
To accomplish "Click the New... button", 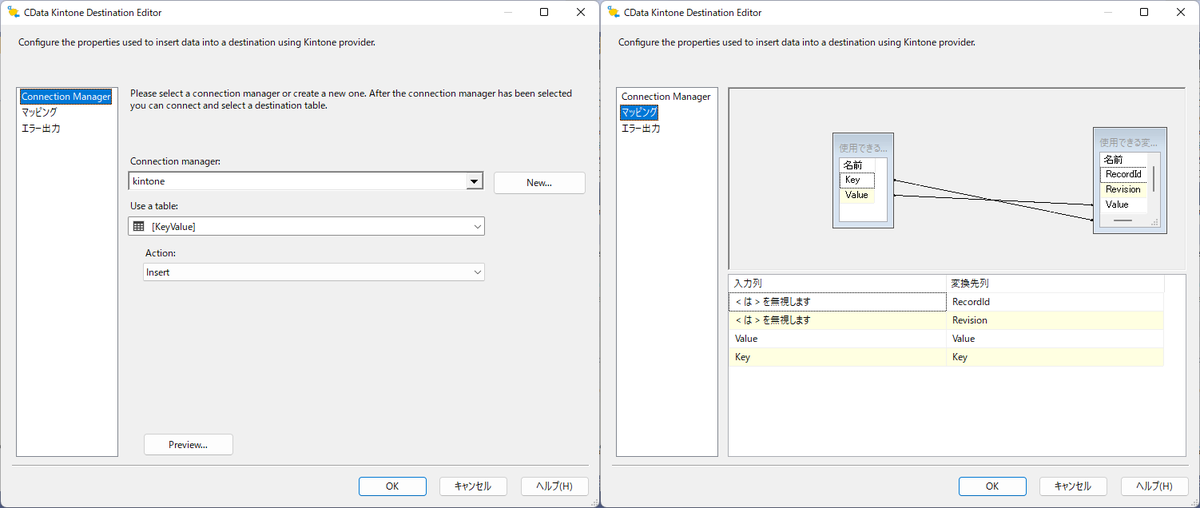I will (539, 183).
